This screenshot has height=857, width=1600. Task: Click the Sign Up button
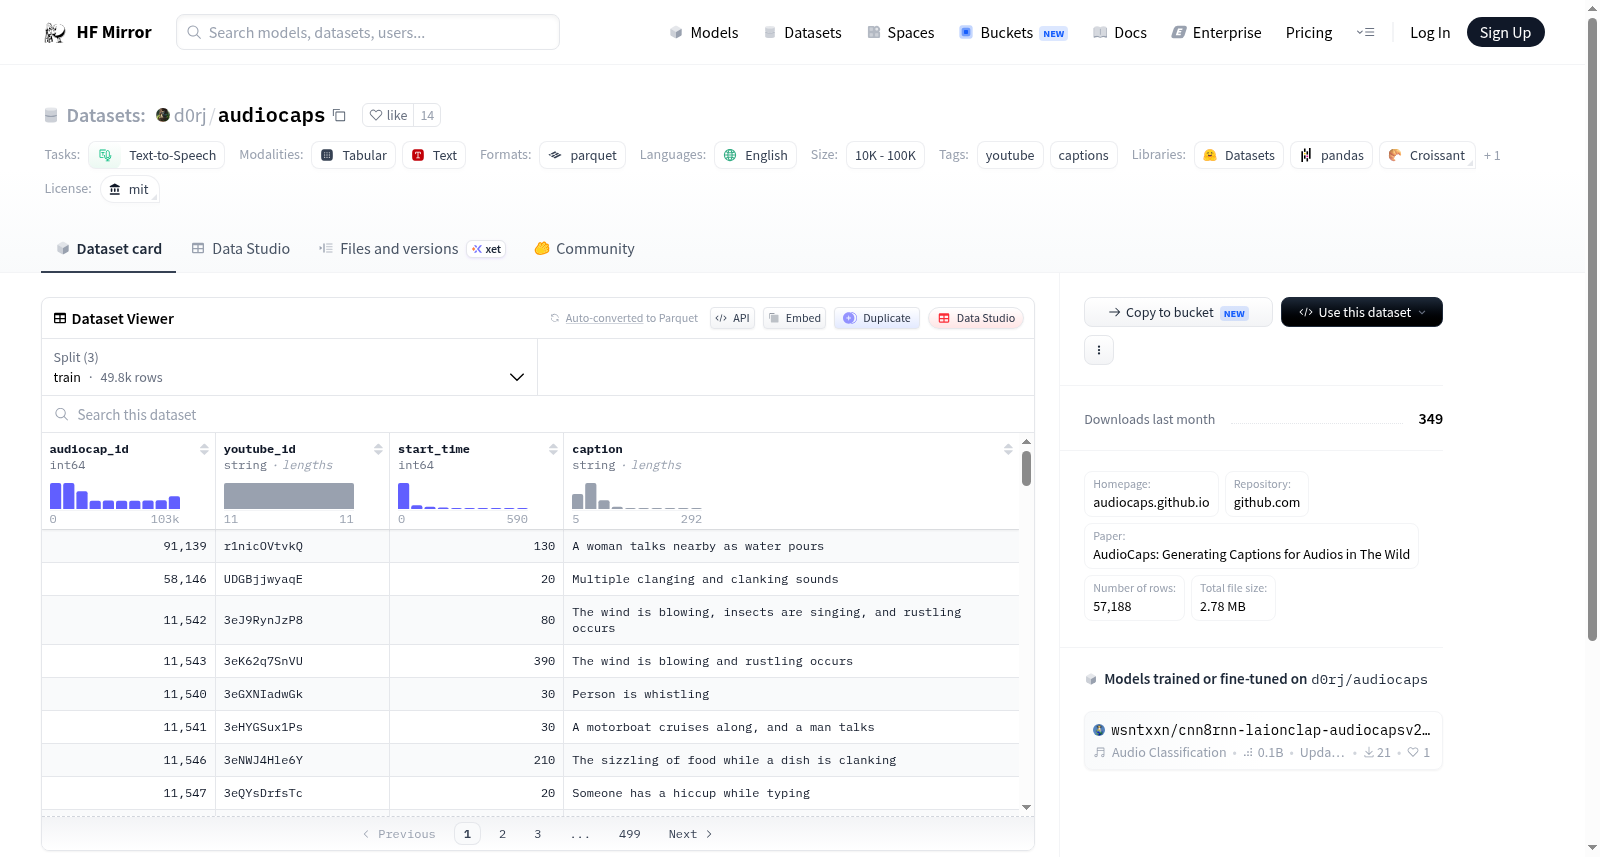[x=1505, y=32]
